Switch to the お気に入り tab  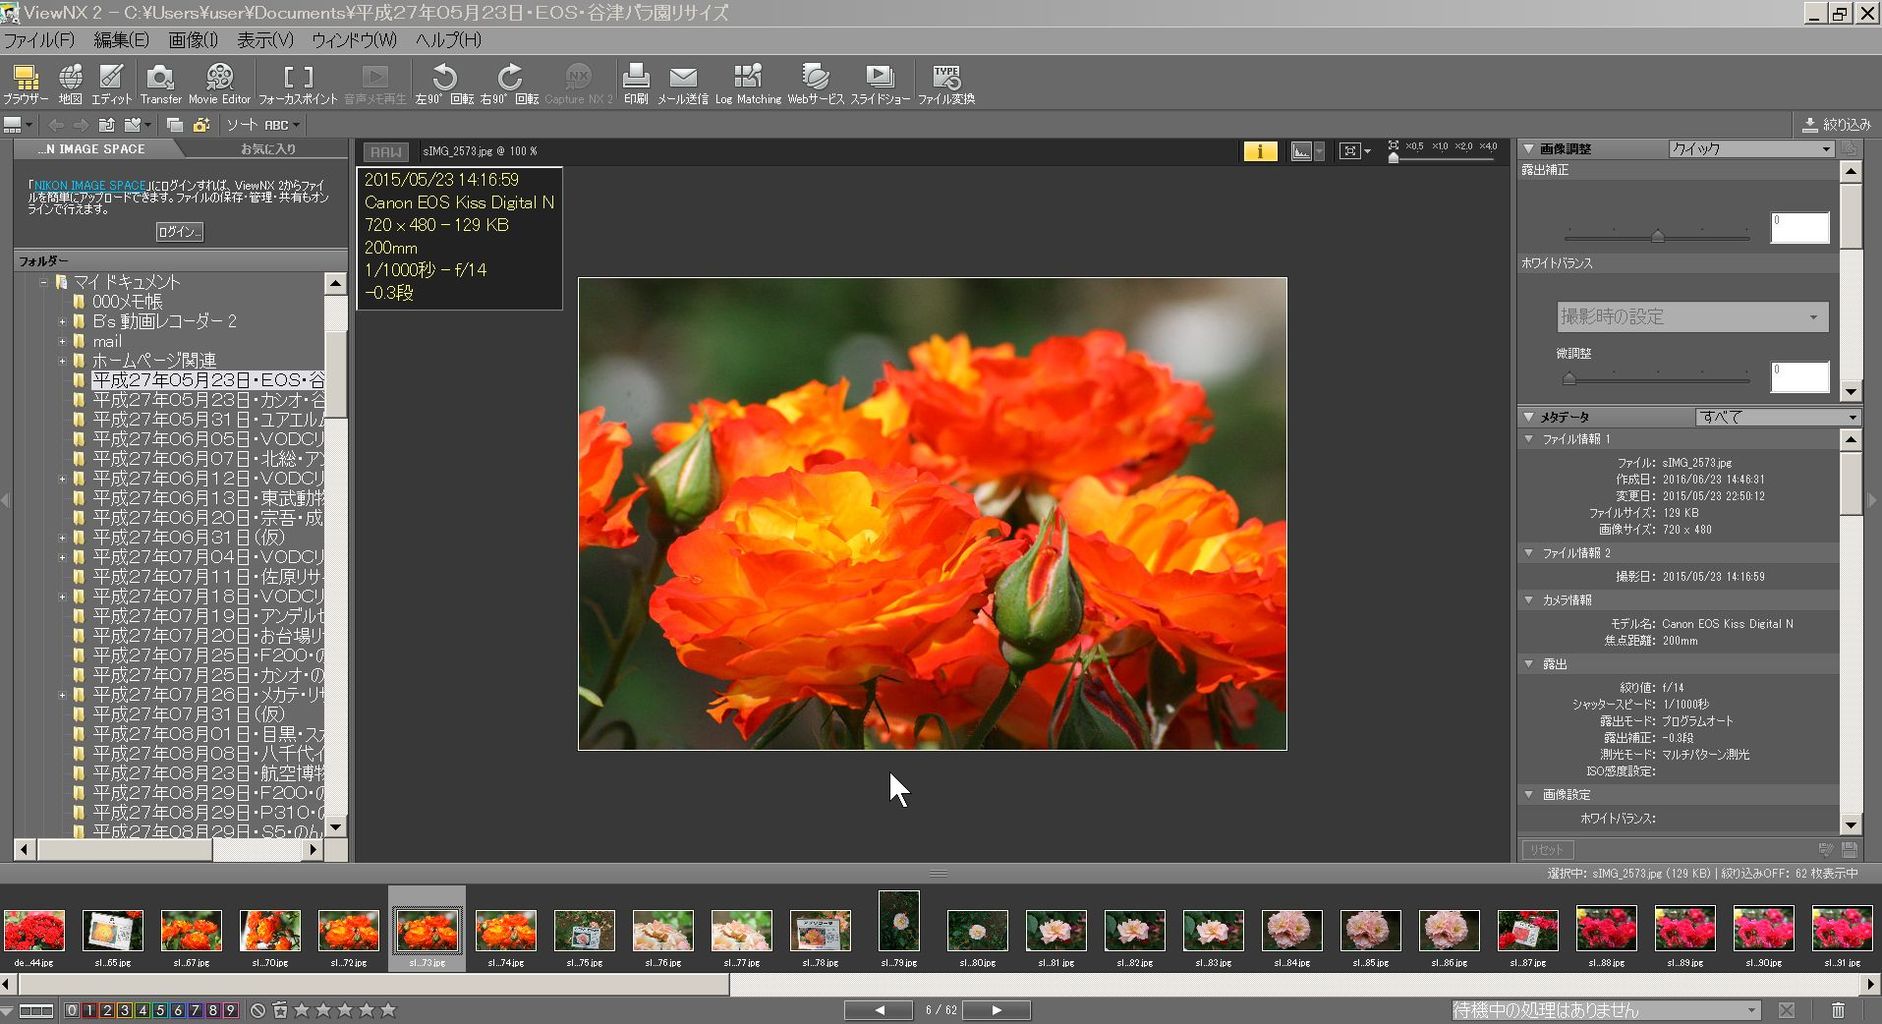point(268,149)
